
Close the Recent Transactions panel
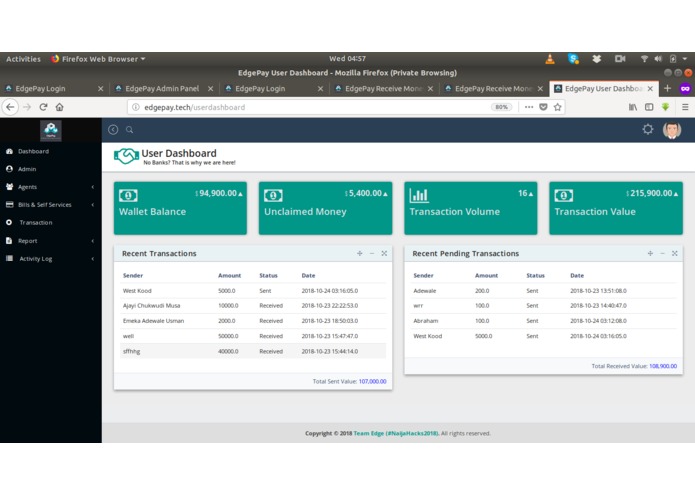[x=384, y=253]
